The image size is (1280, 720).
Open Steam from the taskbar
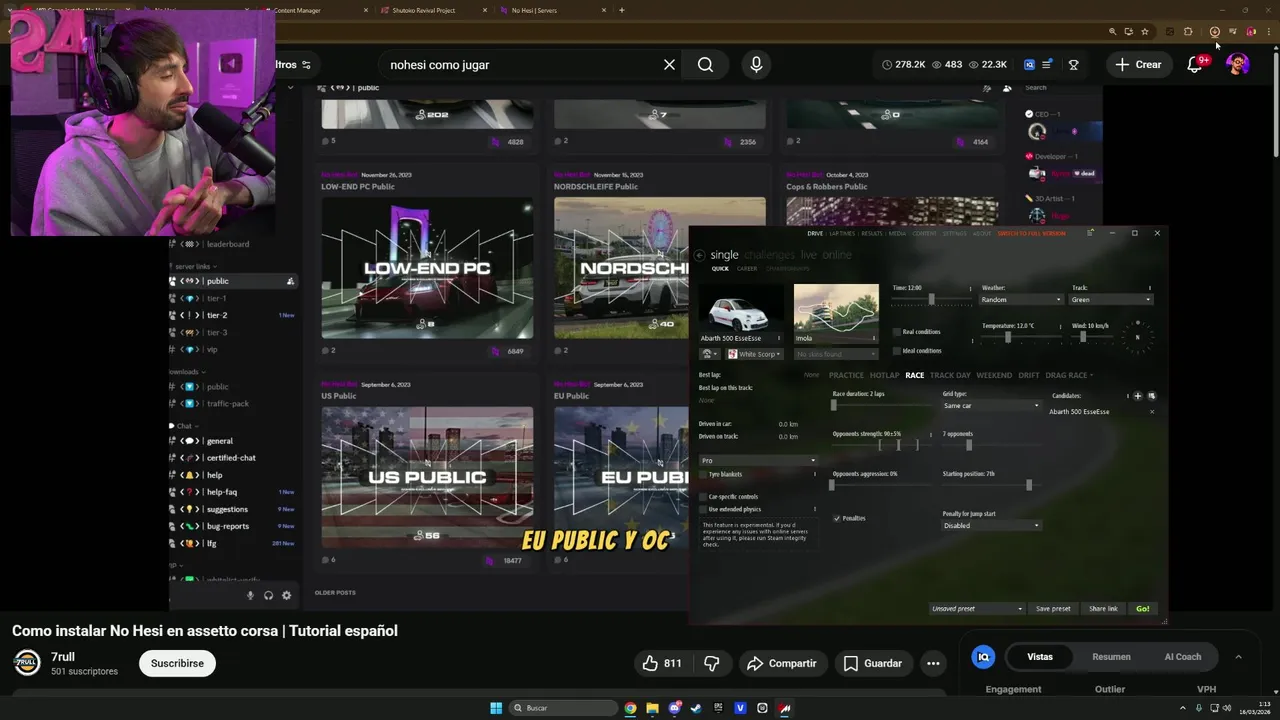[696, 708]
